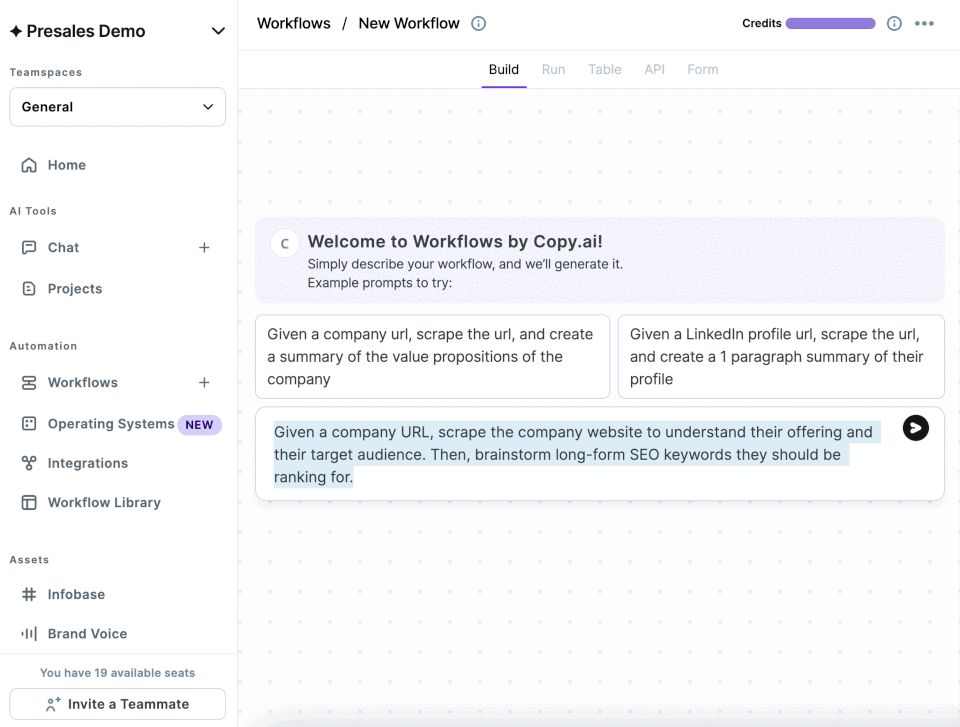Click the Copy.ai C avatar icon
The image size is (960, 727).
coord(285,243)
